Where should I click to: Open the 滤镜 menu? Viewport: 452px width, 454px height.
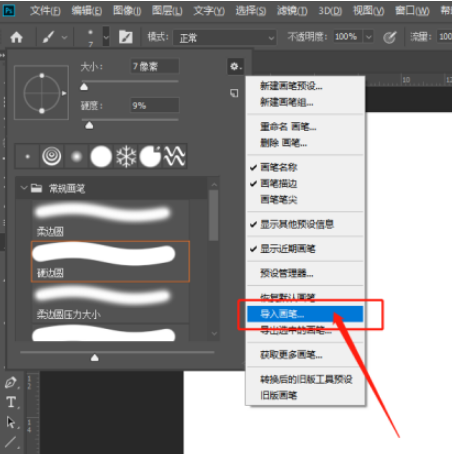292,11
